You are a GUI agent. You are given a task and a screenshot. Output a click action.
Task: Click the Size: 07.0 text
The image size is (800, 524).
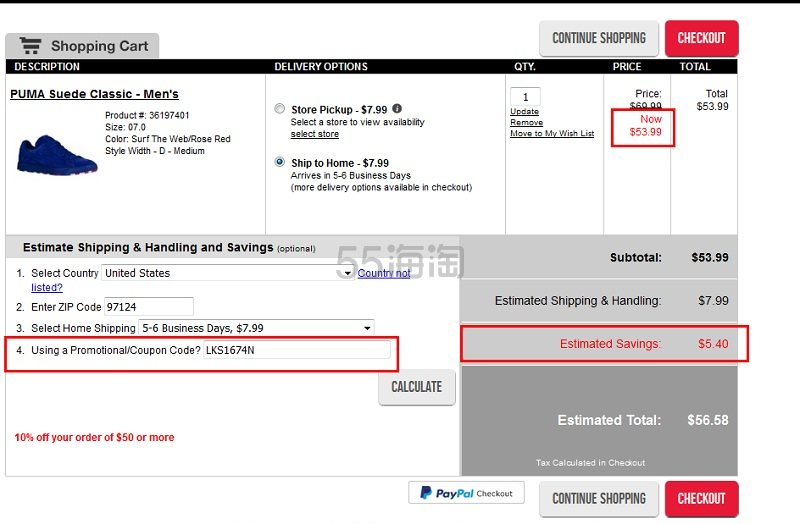point(126,127)
